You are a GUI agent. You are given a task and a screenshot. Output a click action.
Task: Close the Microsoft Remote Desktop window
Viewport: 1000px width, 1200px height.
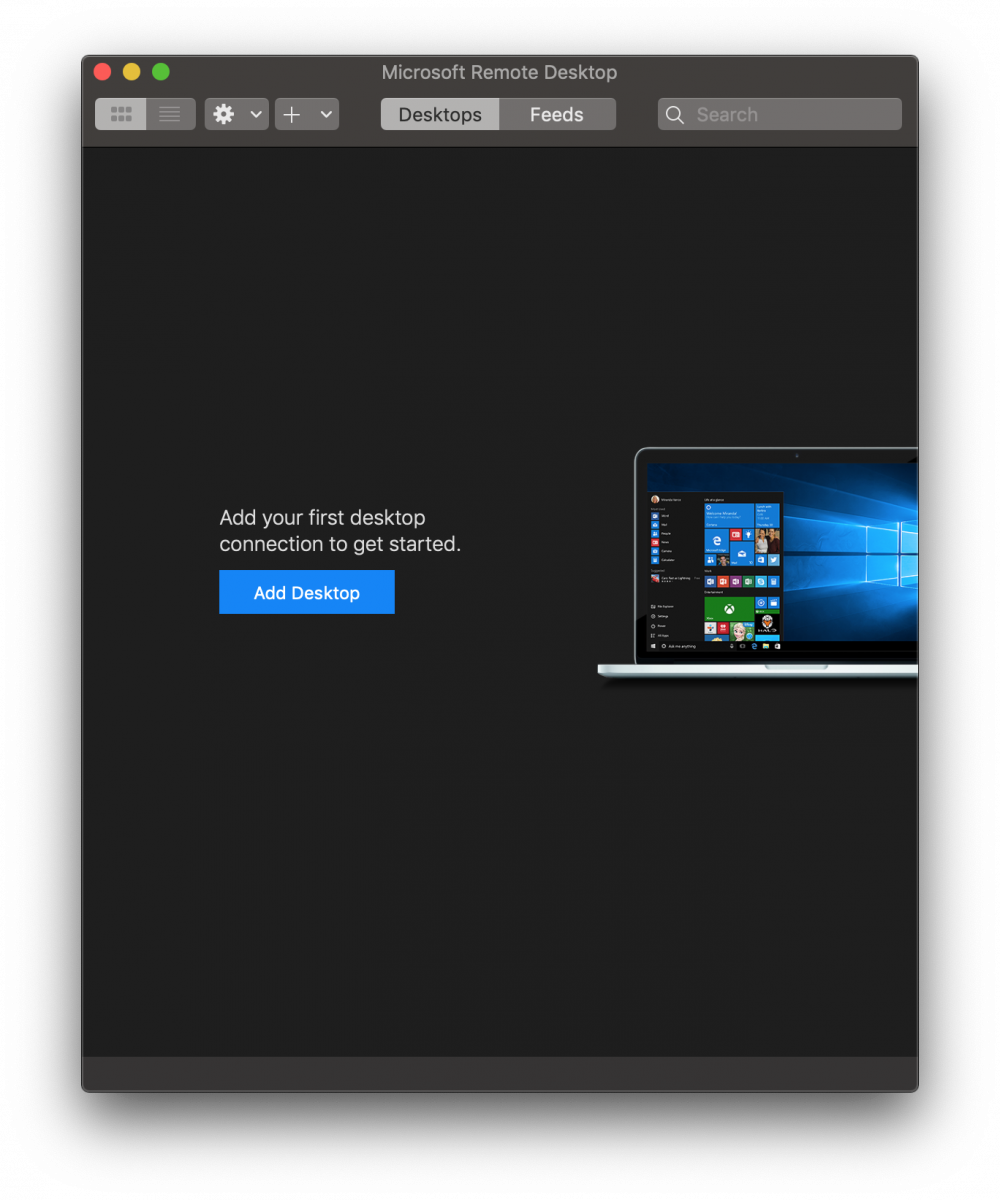[102, 72]
